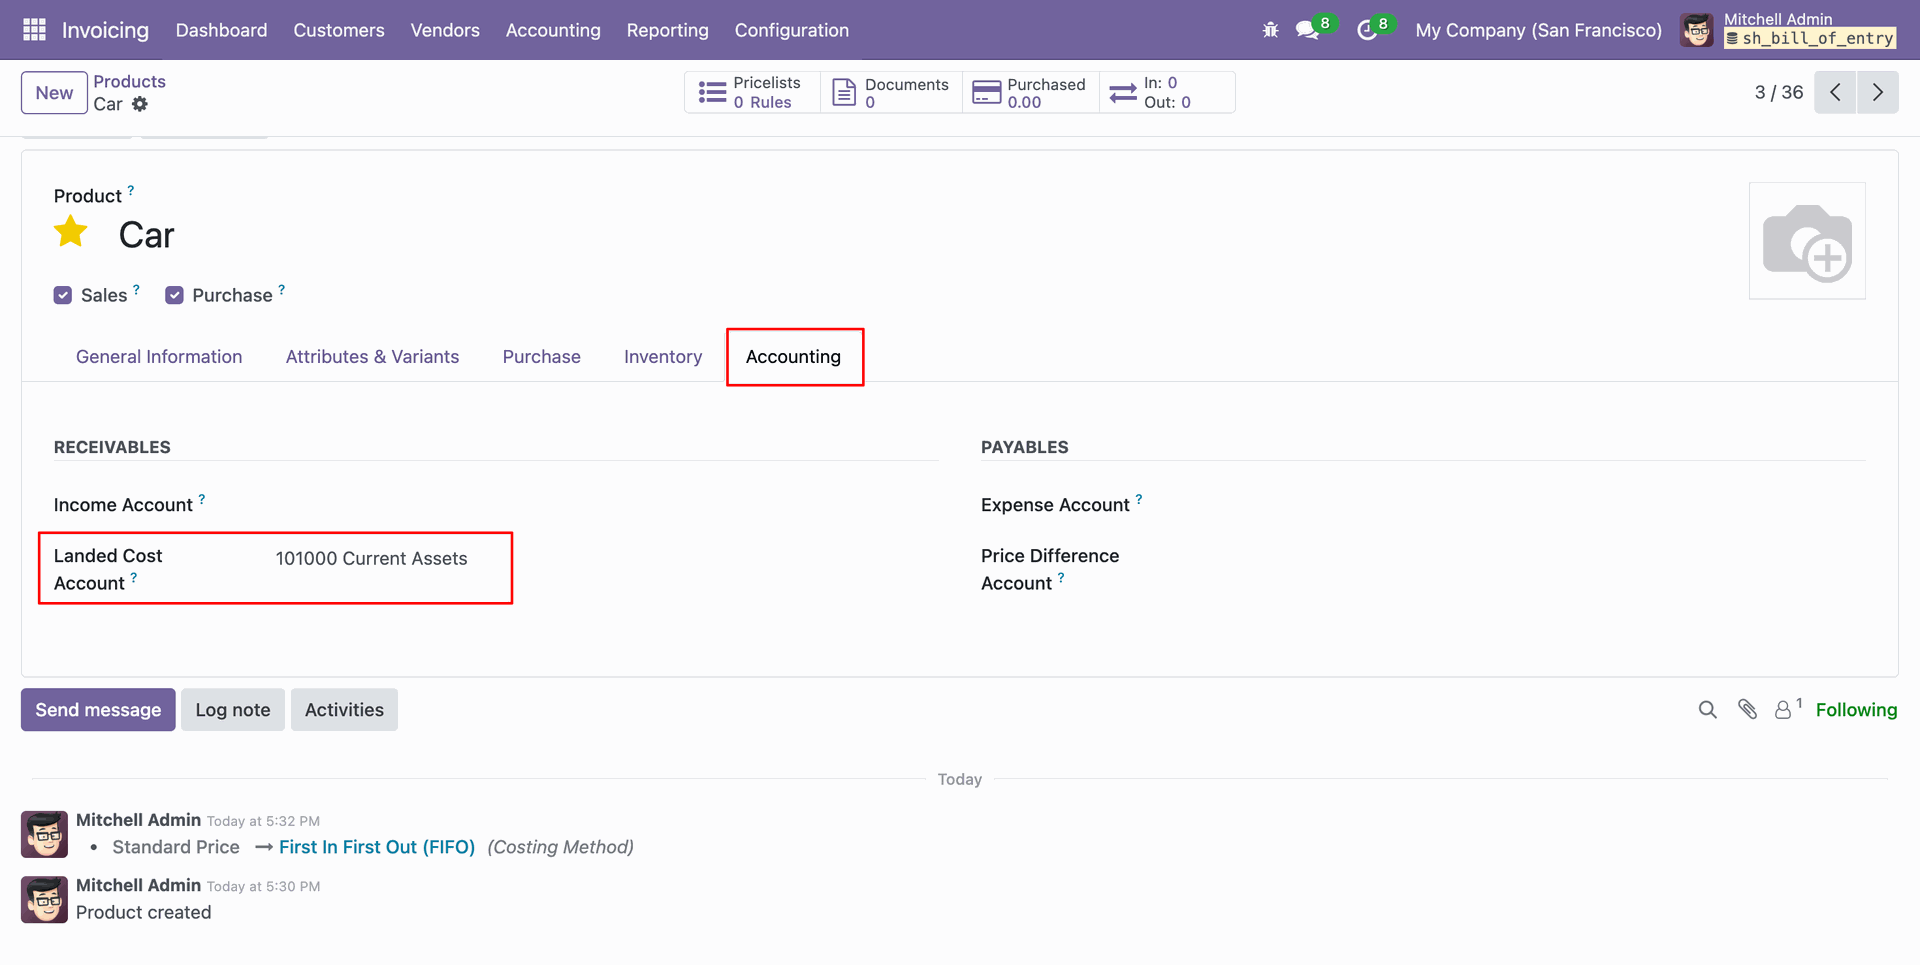Screen dimensions: 1920x965
Task: Uncheck the Sales checkbox
Action: [x=63, y=295]
